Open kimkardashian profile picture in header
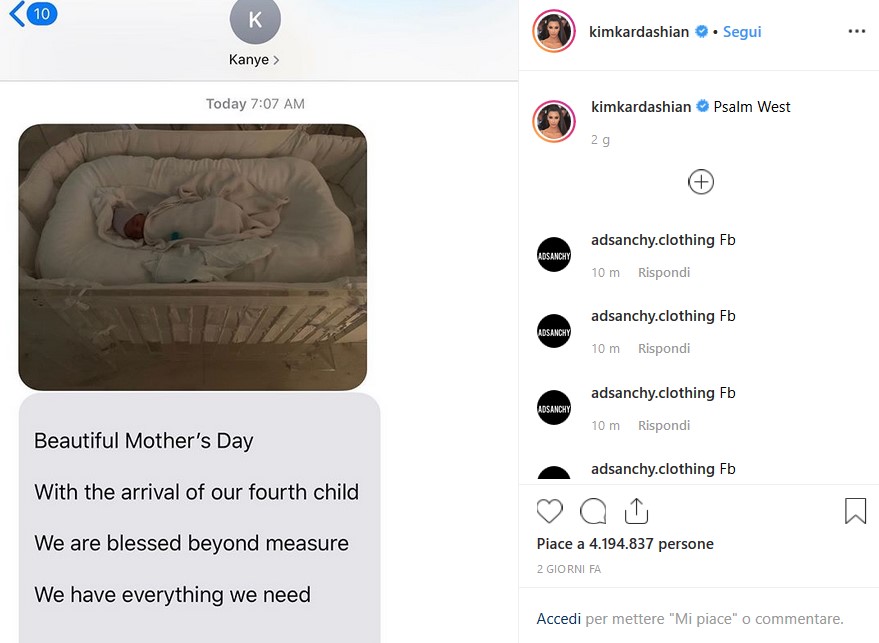 (554, 32)
